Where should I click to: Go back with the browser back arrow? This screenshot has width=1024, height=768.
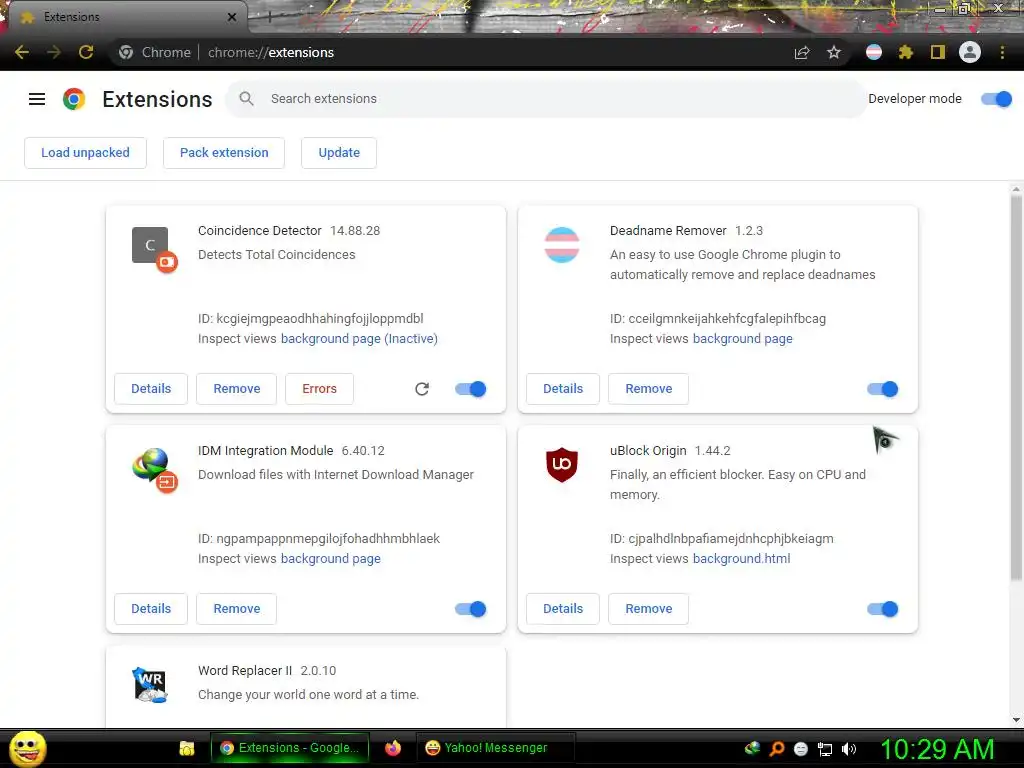coord(22,52)
